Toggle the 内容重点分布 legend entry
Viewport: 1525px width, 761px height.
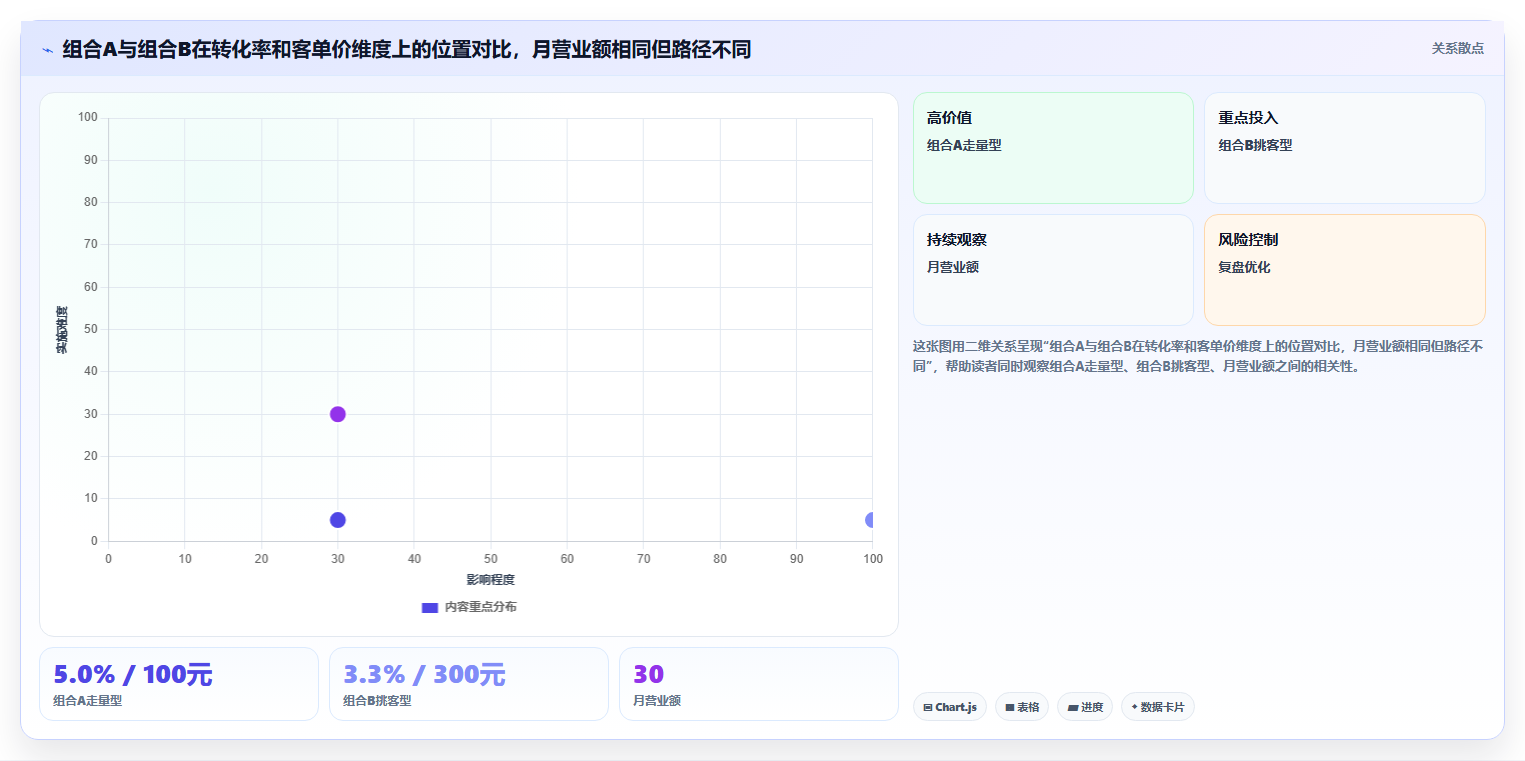[469, 607]
